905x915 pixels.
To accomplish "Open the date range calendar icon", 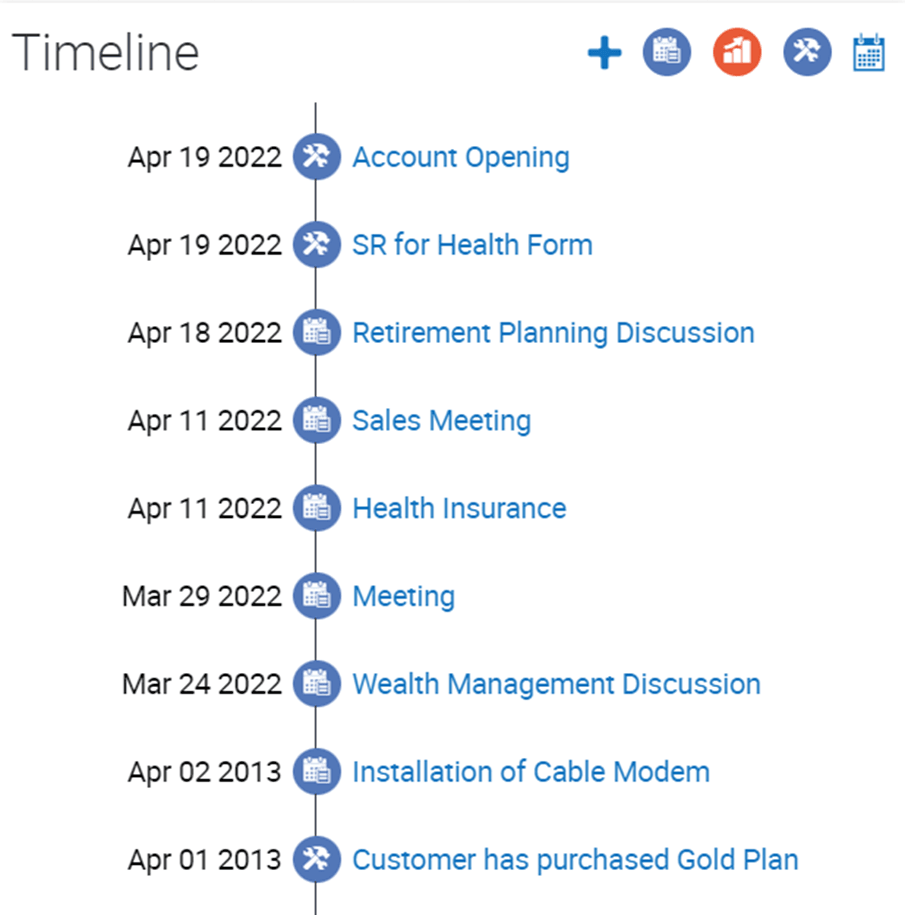I will coord(869,51).
